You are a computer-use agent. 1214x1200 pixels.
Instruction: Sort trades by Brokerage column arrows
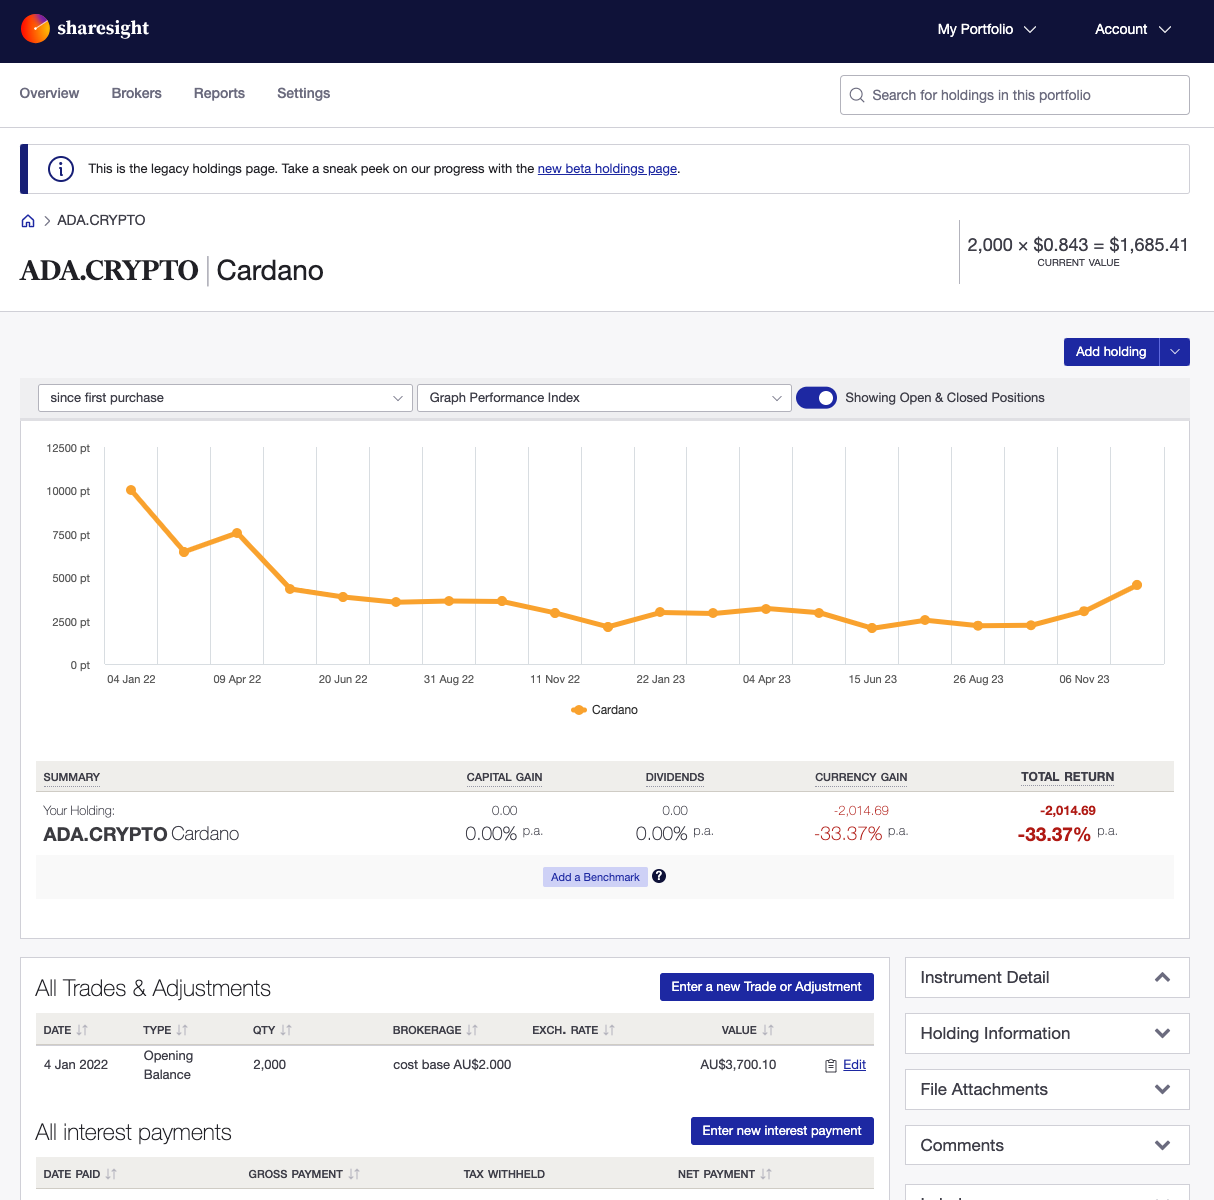(472, 1030)
